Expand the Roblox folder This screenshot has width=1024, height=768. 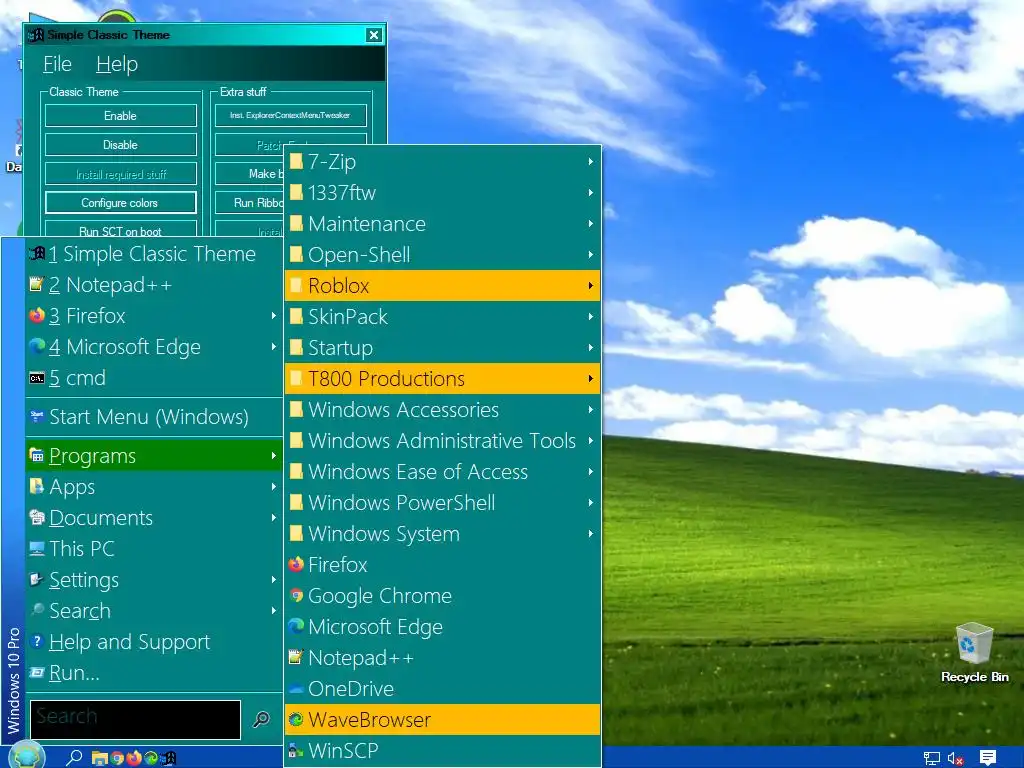point(443,285)
